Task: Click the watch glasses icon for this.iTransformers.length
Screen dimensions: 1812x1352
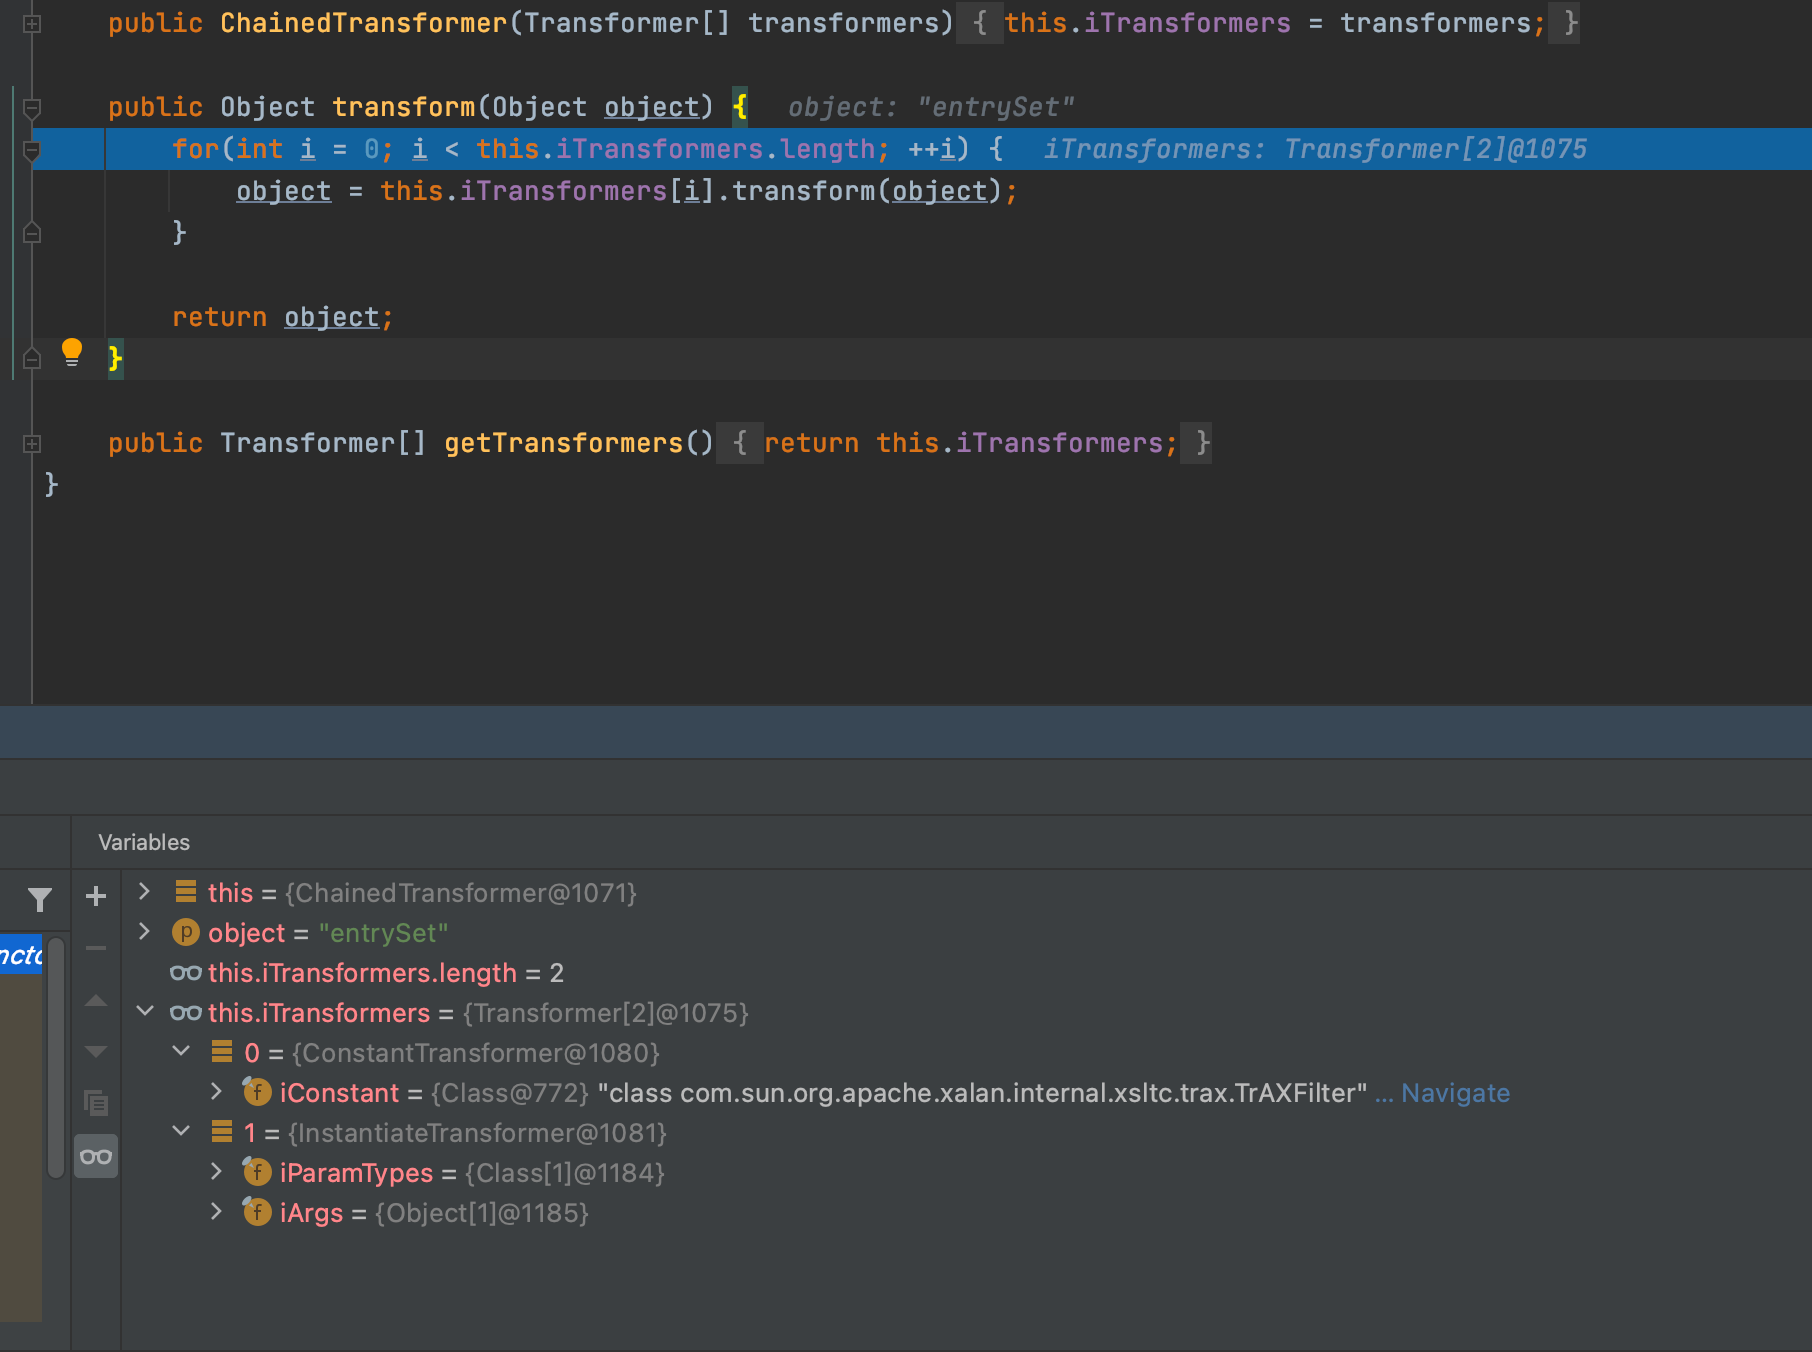Action: (186, 973)
